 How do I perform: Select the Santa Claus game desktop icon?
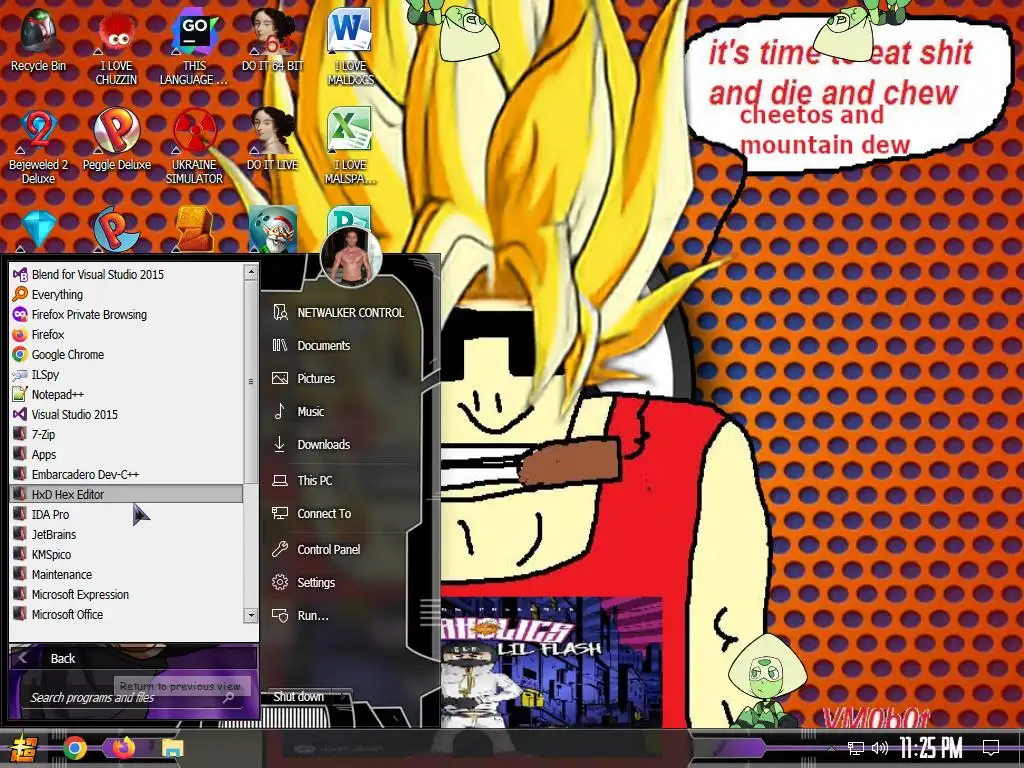click(273, 229)
